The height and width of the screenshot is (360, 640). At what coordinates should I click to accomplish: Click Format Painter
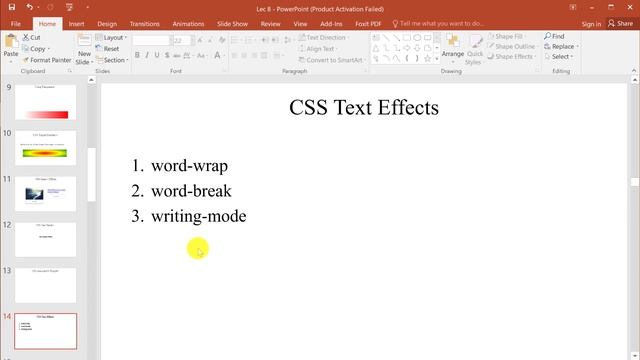tap(47, 60)
